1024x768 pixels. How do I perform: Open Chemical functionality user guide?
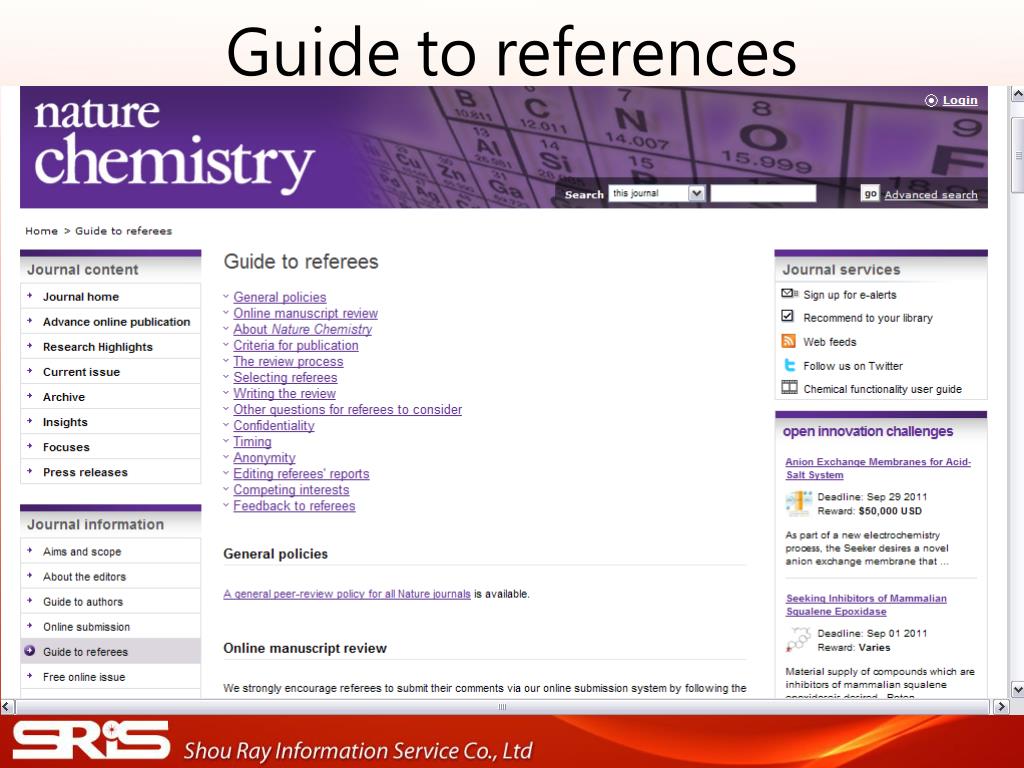pyautogui.click(x=882, y=389)
